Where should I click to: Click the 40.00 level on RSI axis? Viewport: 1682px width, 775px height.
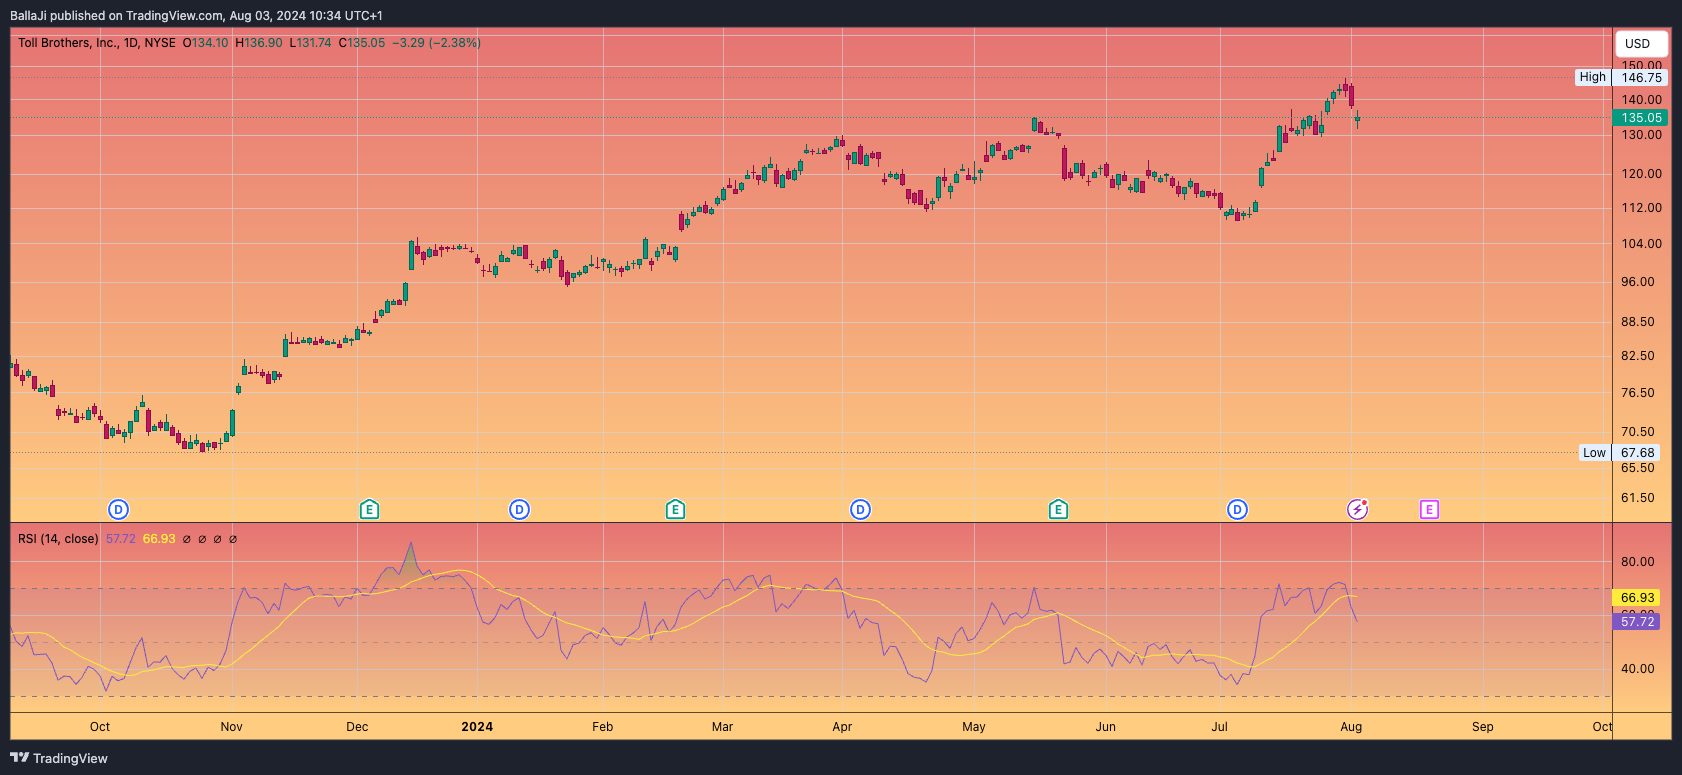[x=1637, y=669]
